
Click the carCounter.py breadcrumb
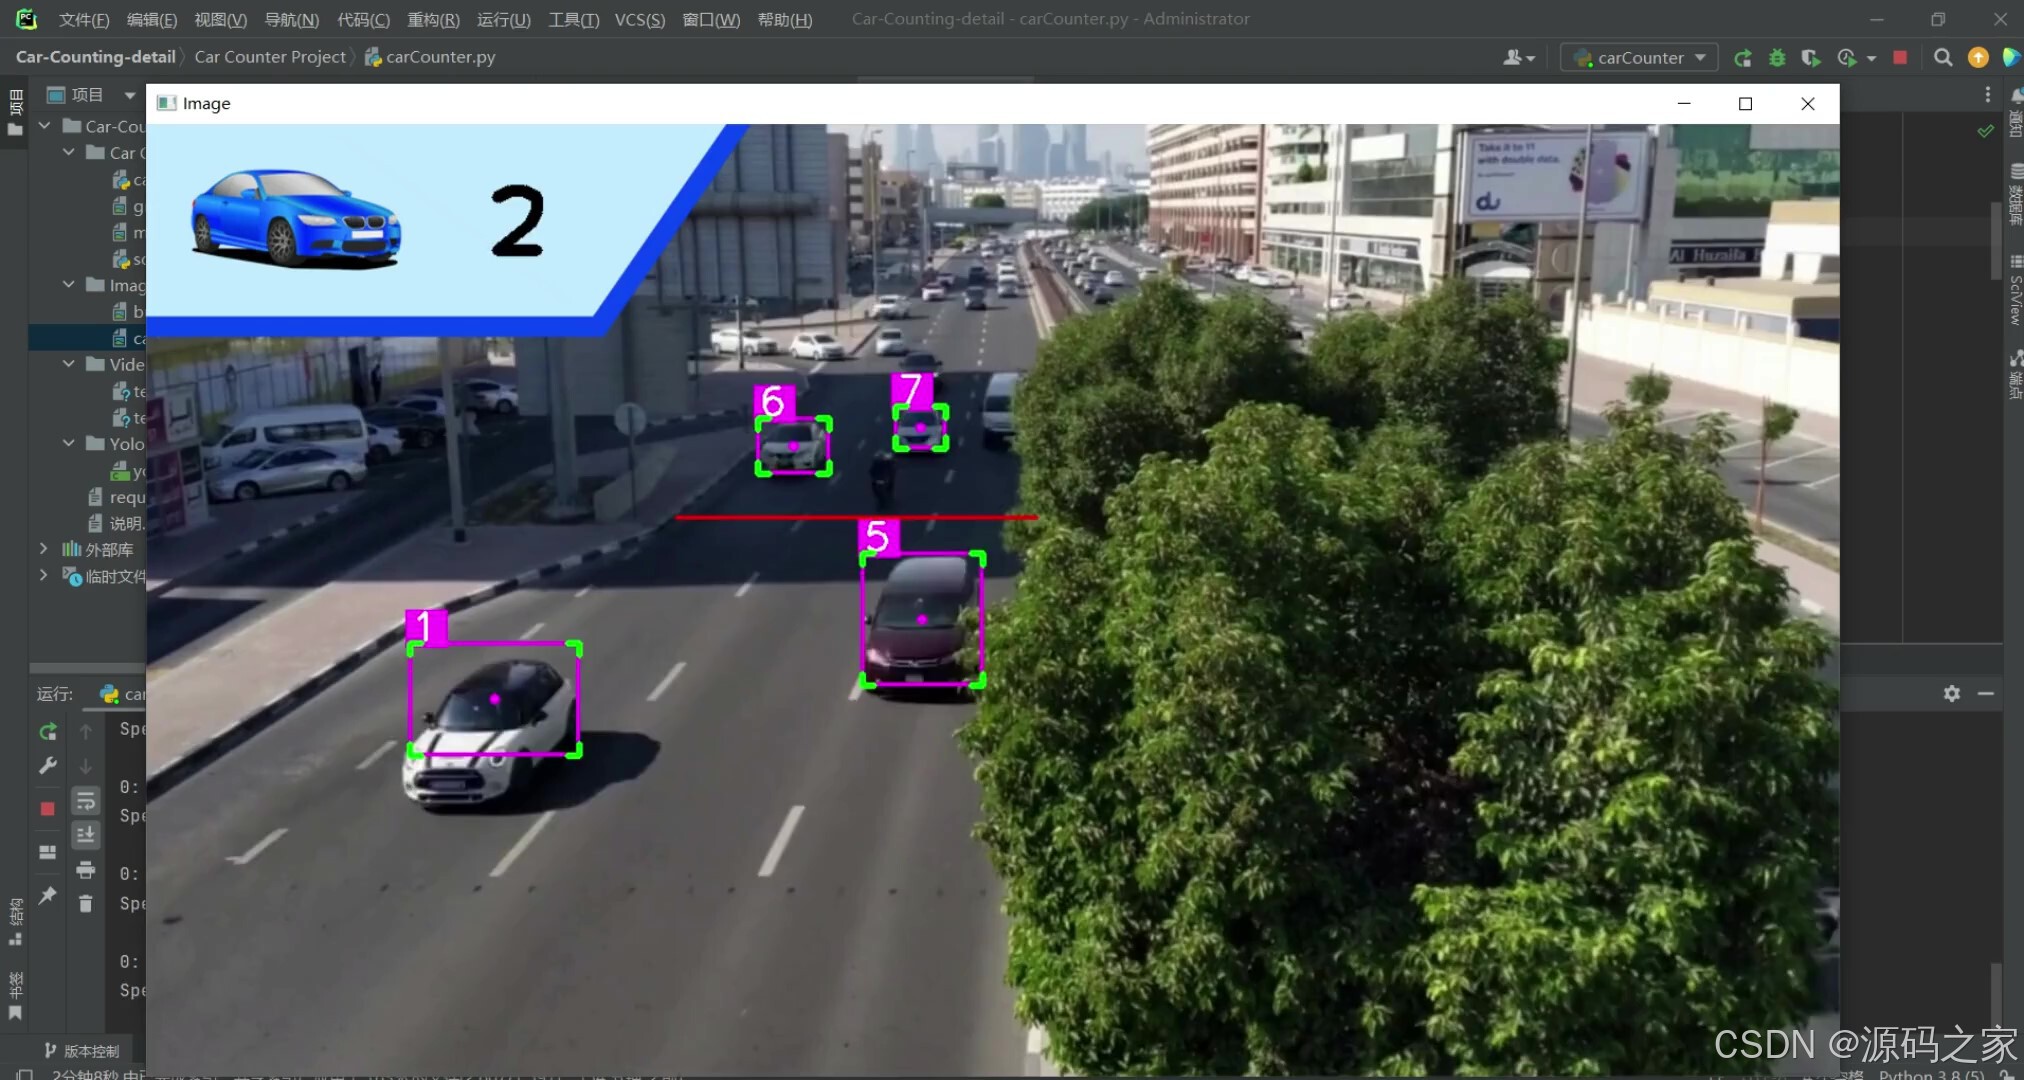click(x=430, y=57)
